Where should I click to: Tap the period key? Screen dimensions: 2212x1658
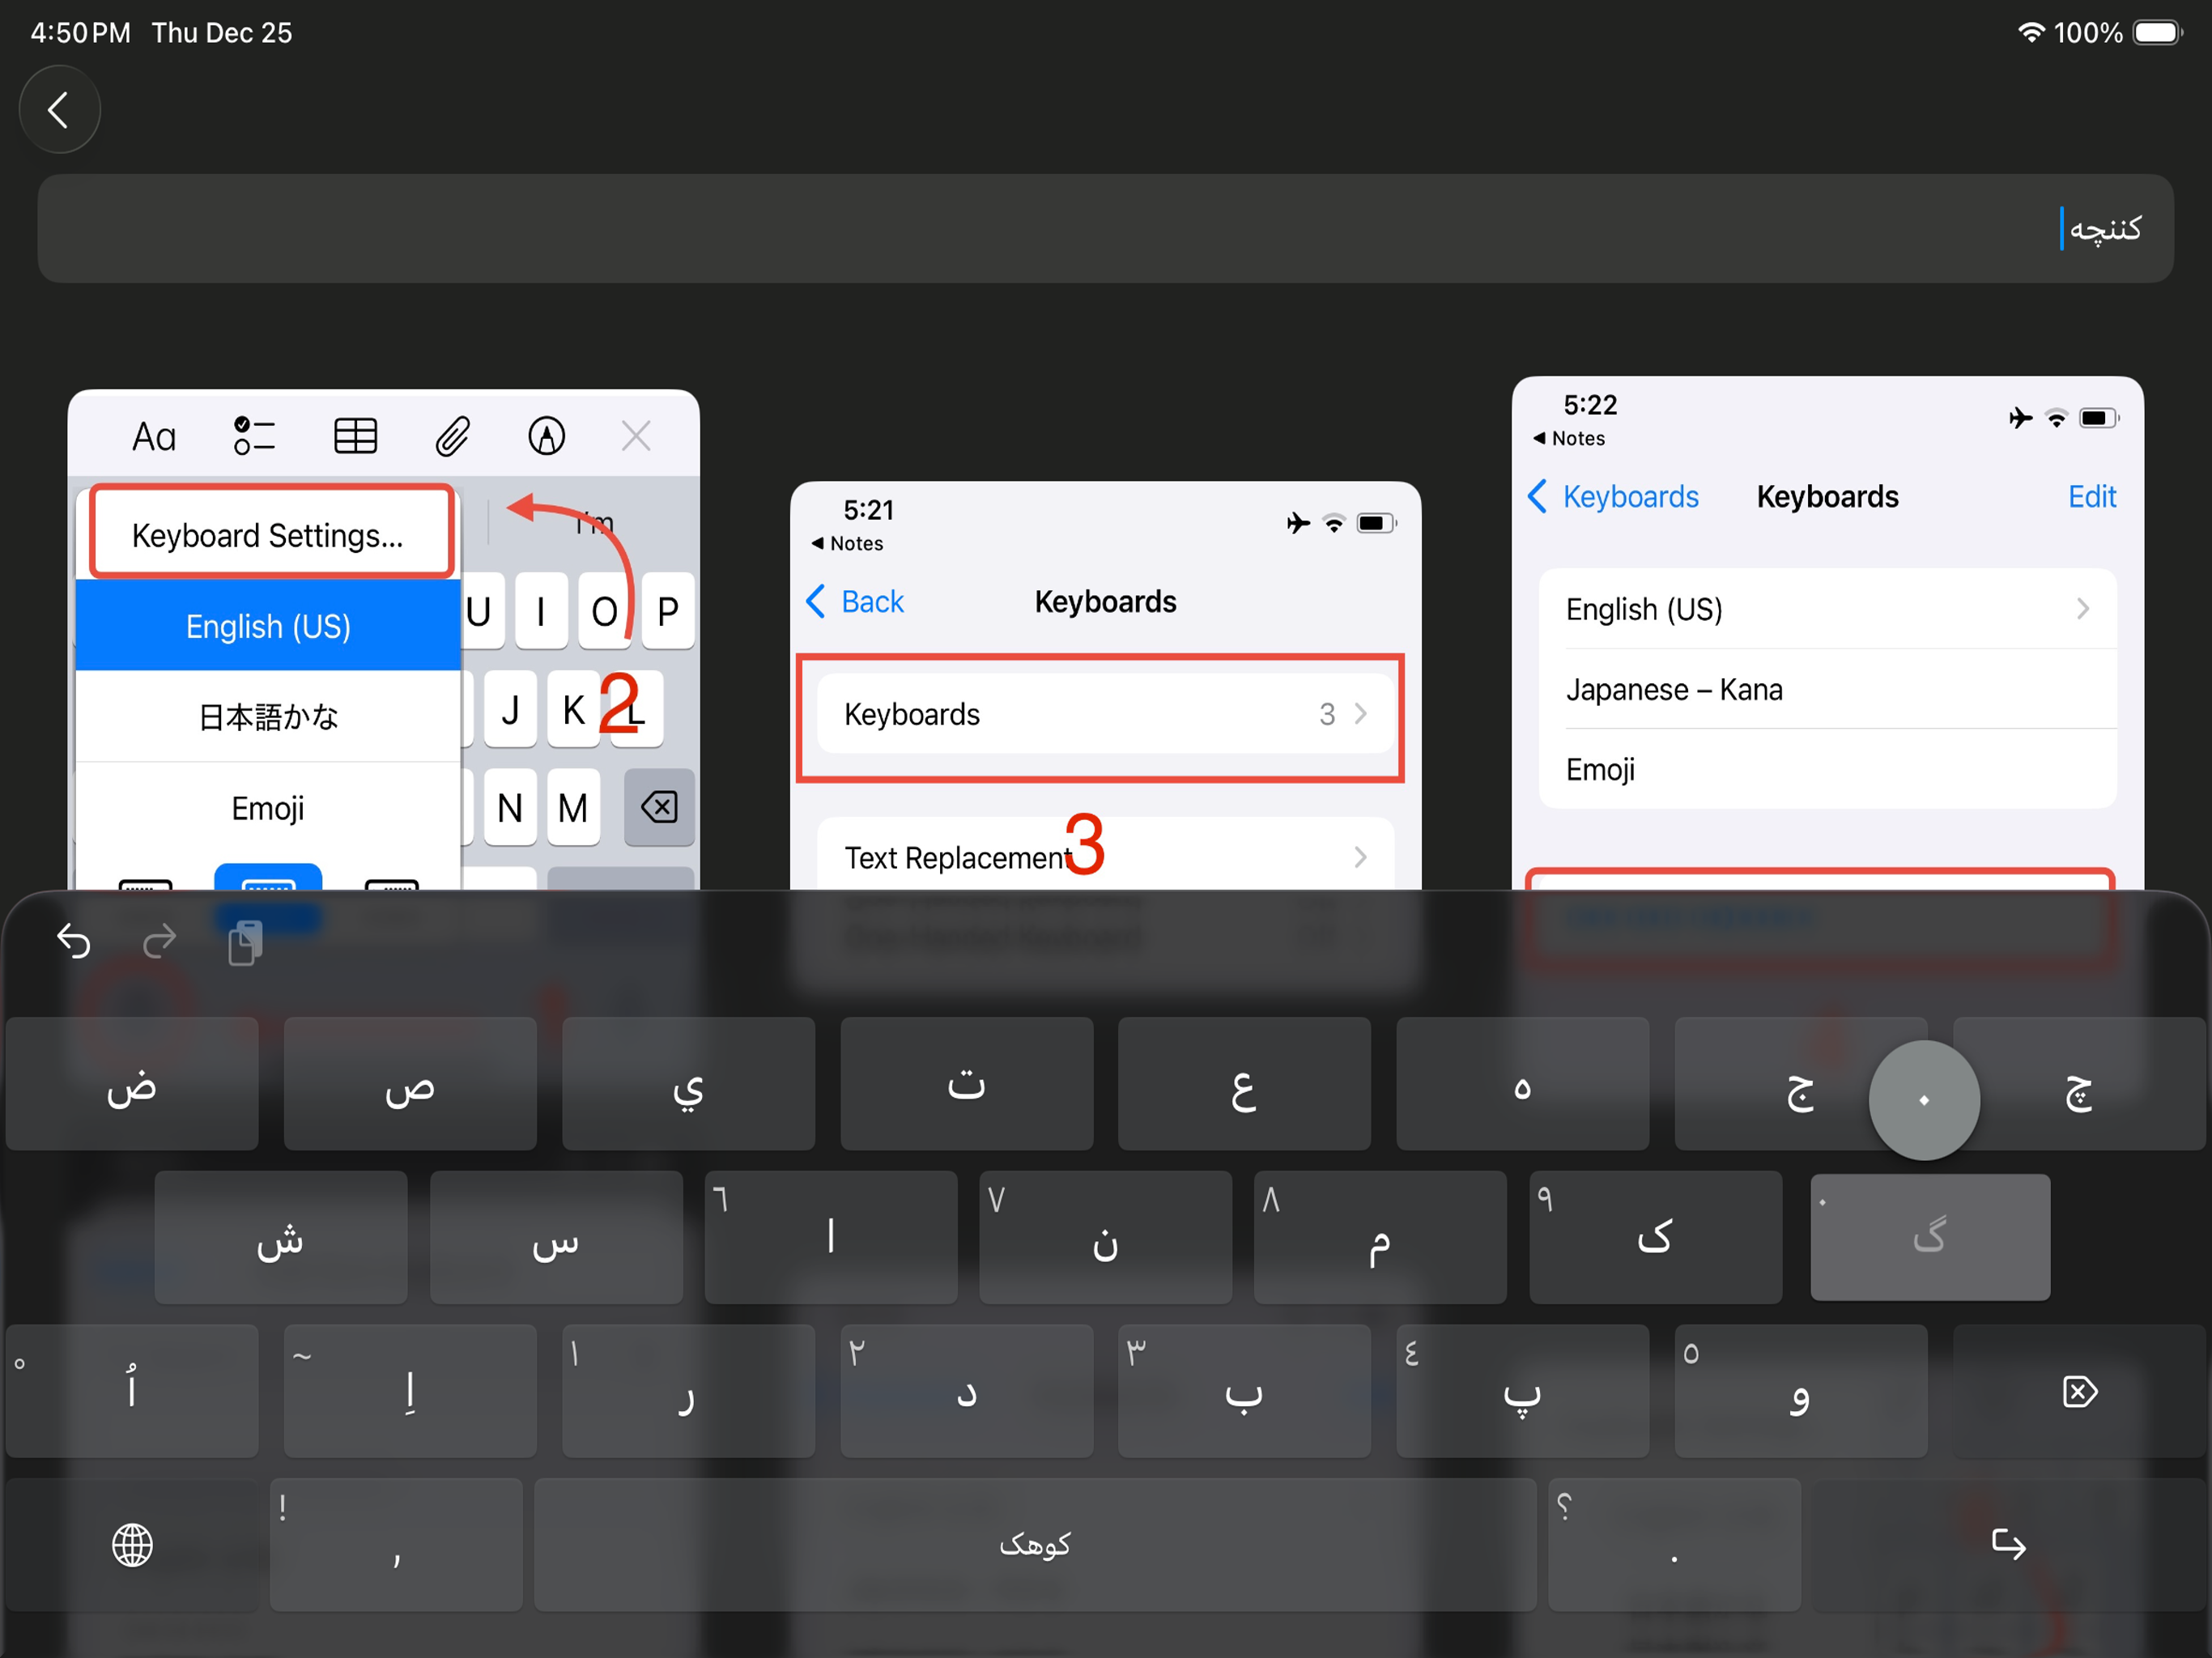[1674, 1544]
